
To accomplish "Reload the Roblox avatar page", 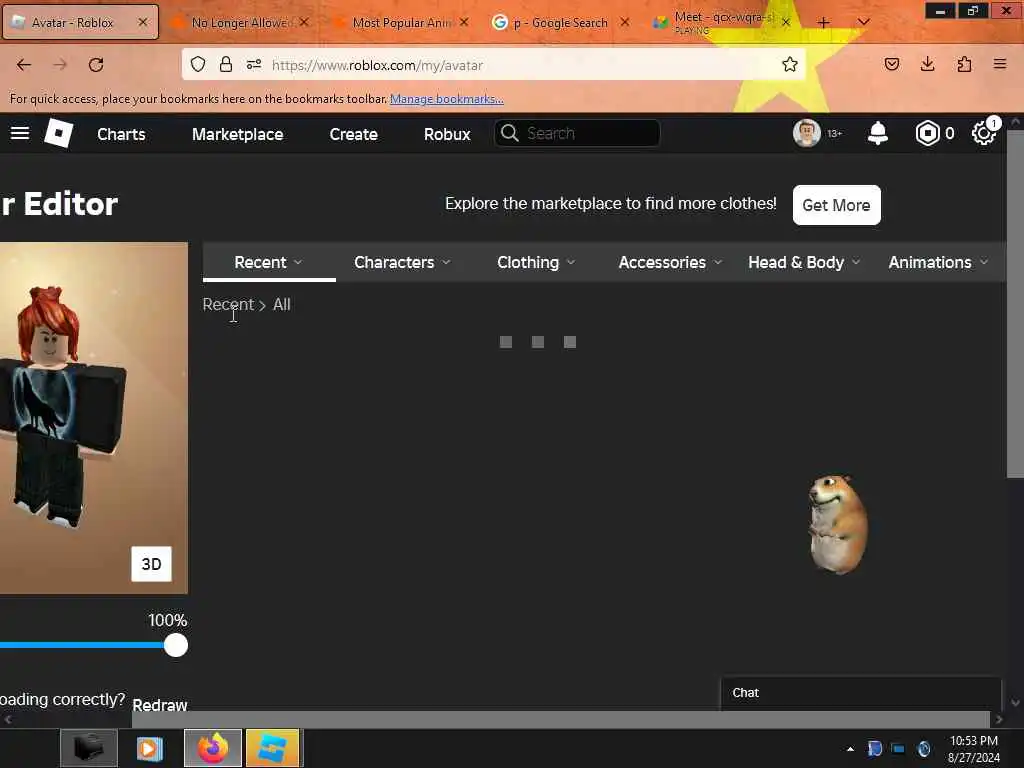I will (96, 65).
